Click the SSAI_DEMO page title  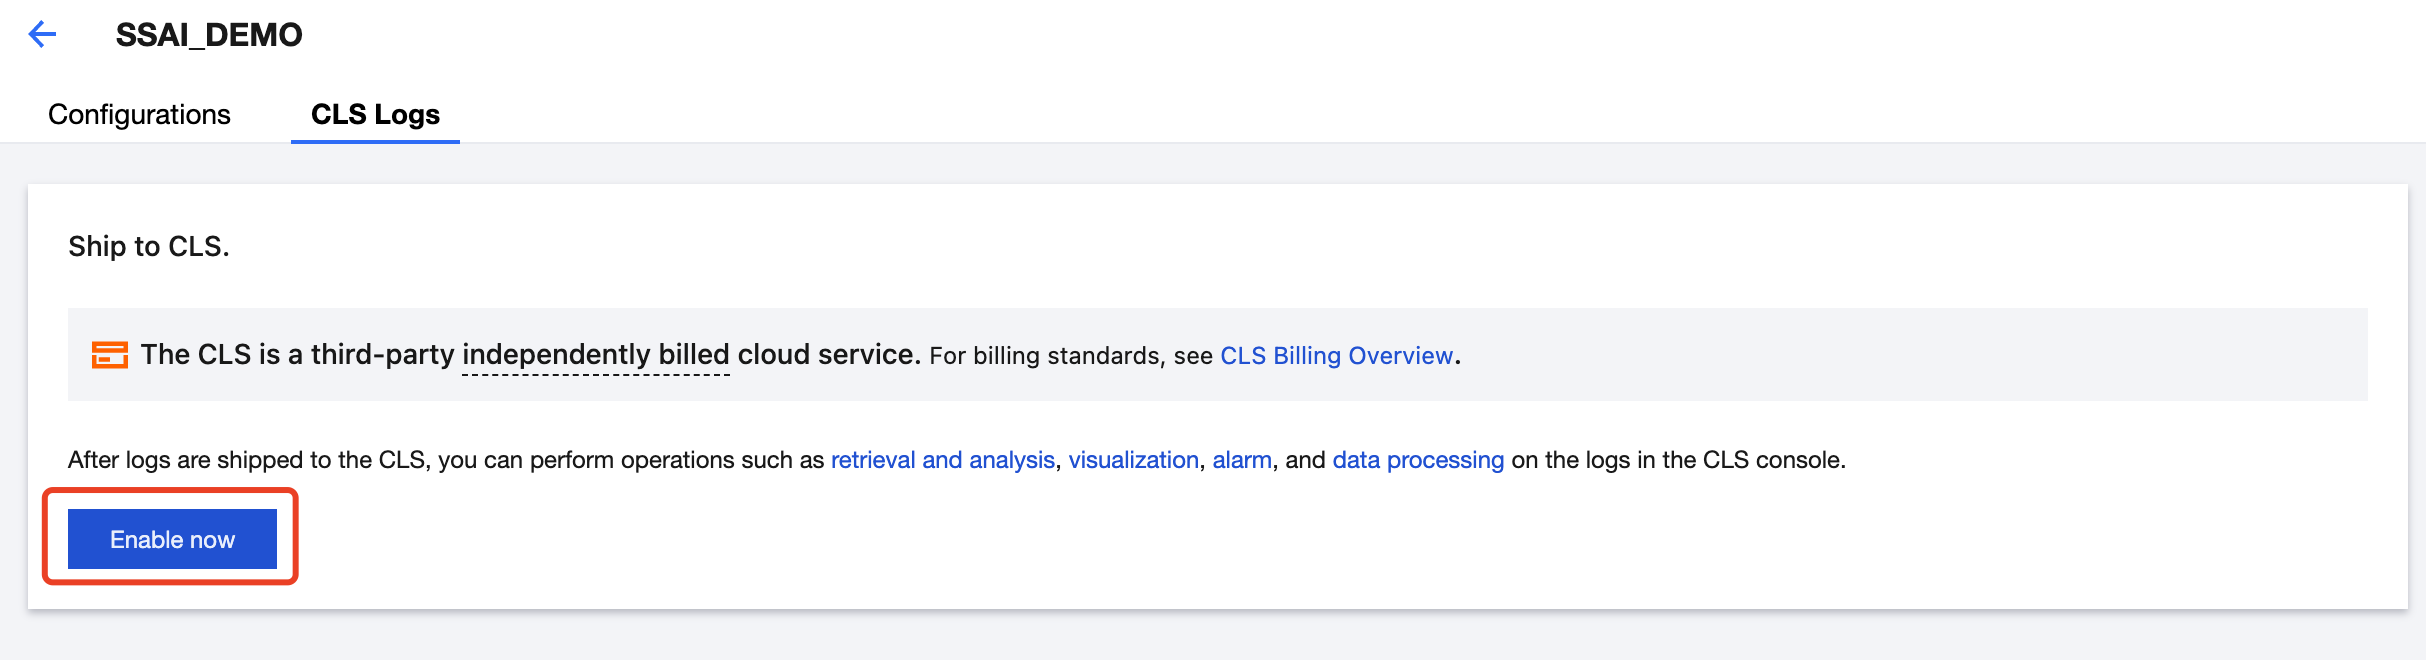209,35
